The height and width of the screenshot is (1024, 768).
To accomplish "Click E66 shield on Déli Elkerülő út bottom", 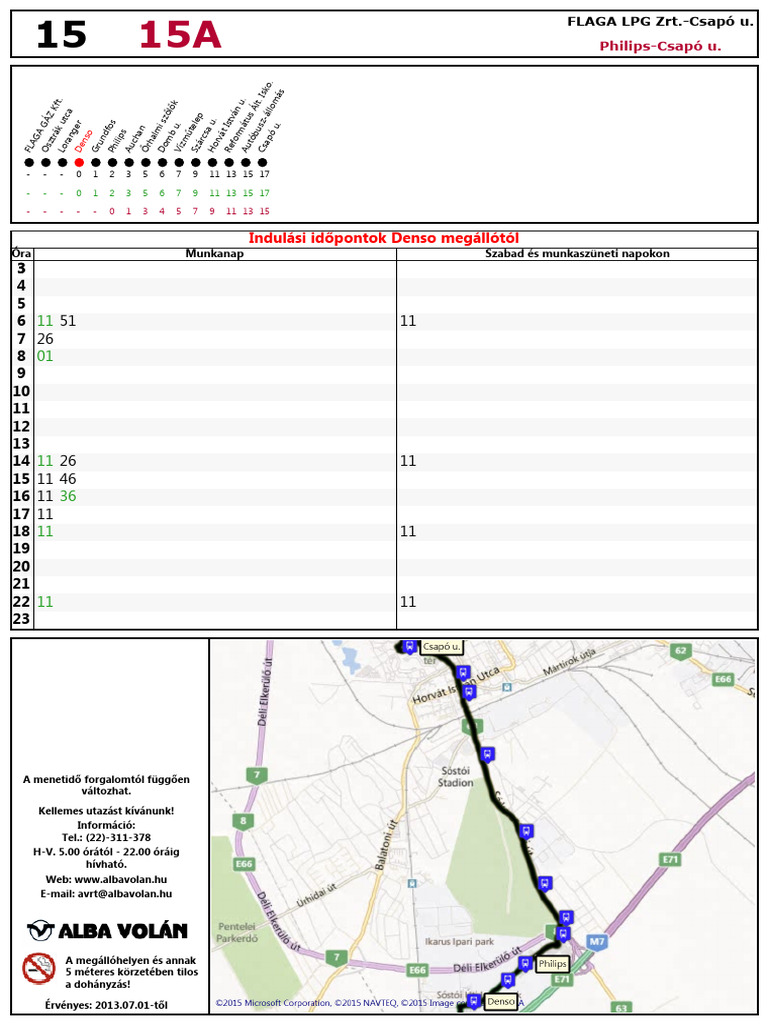I will point(417,970).
